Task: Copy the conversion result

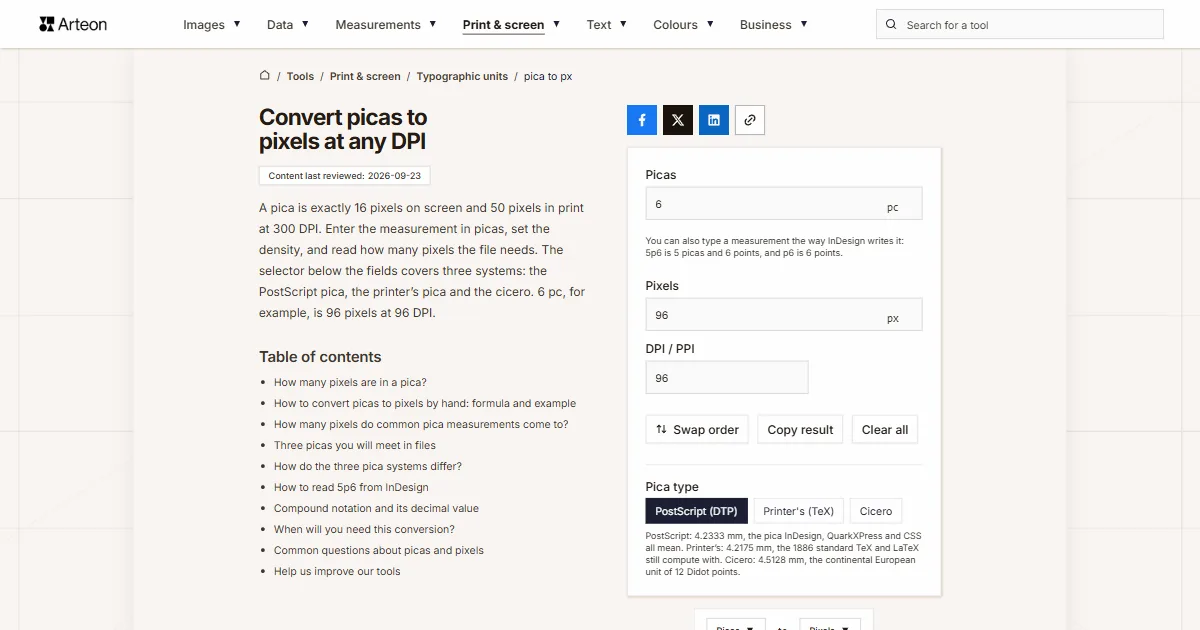Action: coord(800,429)
